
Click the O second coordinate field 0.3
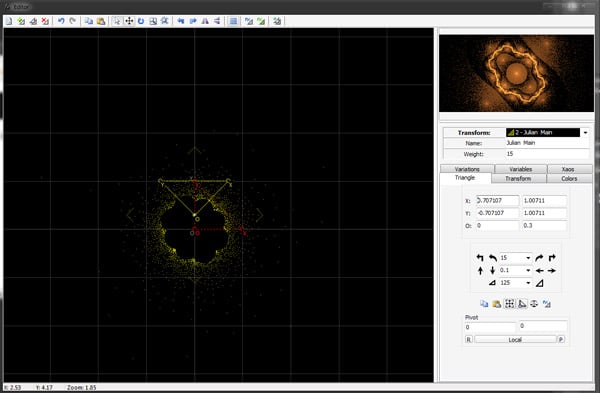(544, 226)
